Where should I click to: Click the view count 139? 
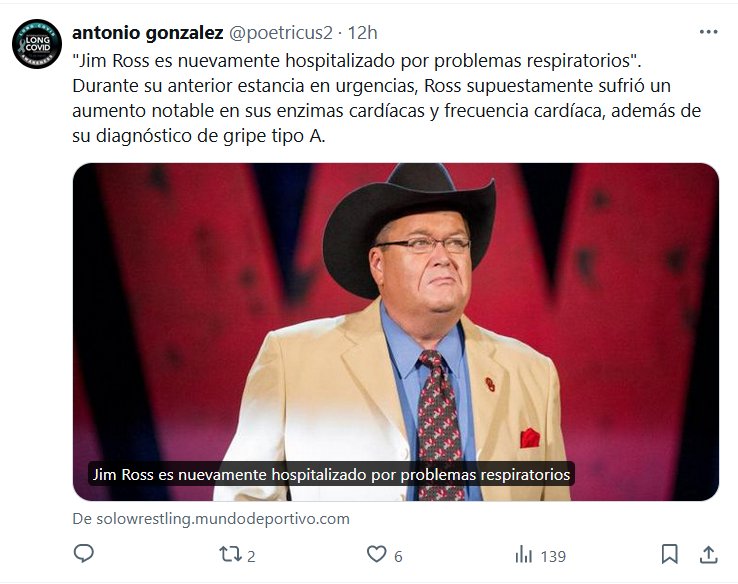553,556
